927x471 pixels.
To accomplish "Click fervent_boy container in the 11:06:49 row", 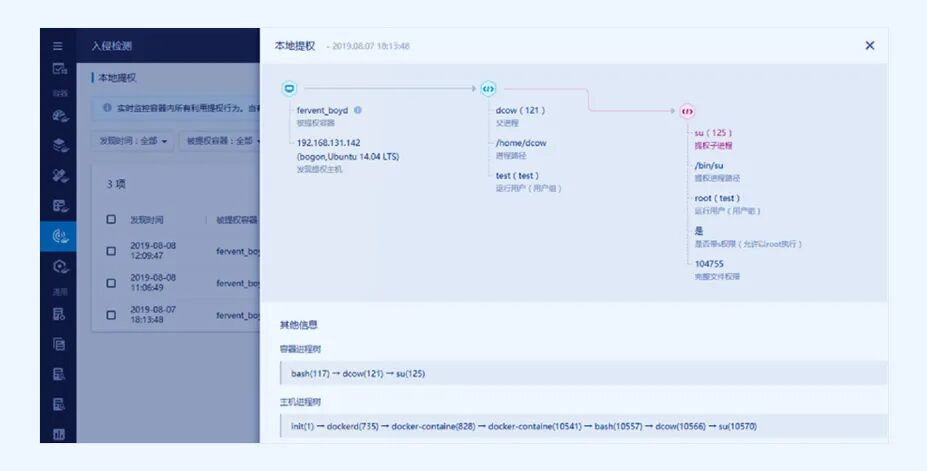I will click(x=238, y=283).
